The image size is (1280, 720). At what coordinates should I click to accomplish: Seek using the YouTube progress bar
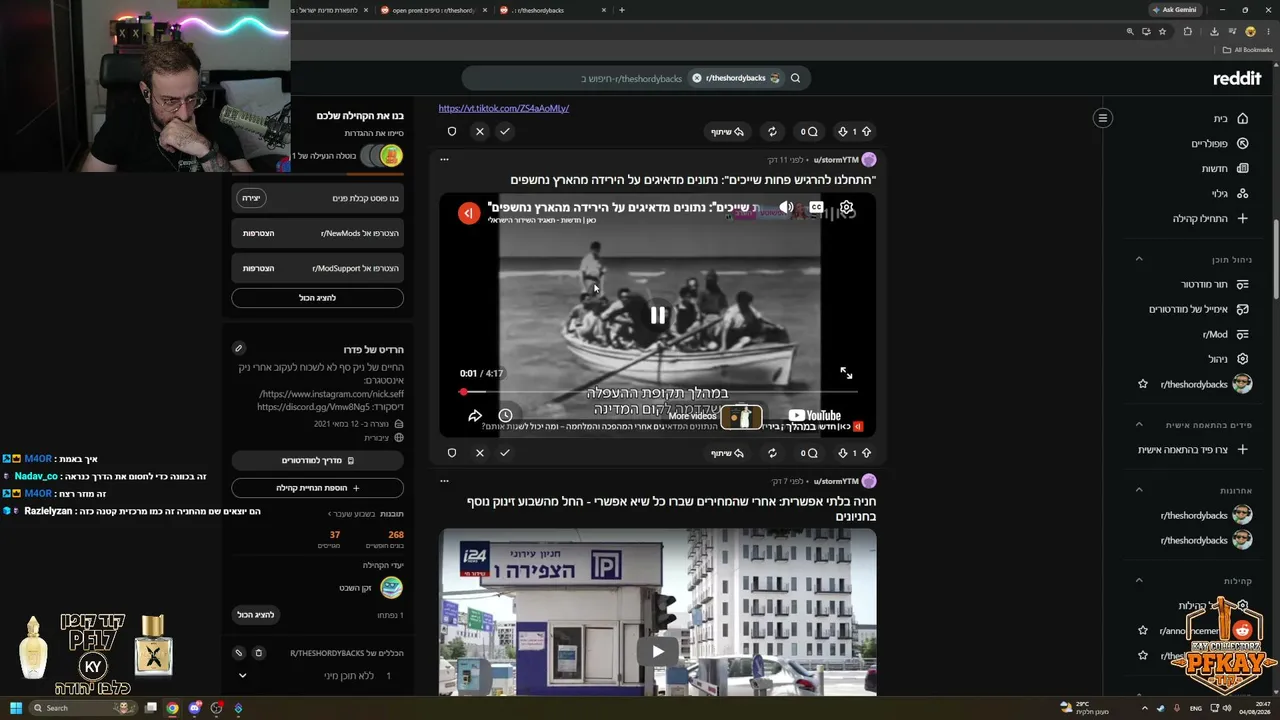coord(658,392)
